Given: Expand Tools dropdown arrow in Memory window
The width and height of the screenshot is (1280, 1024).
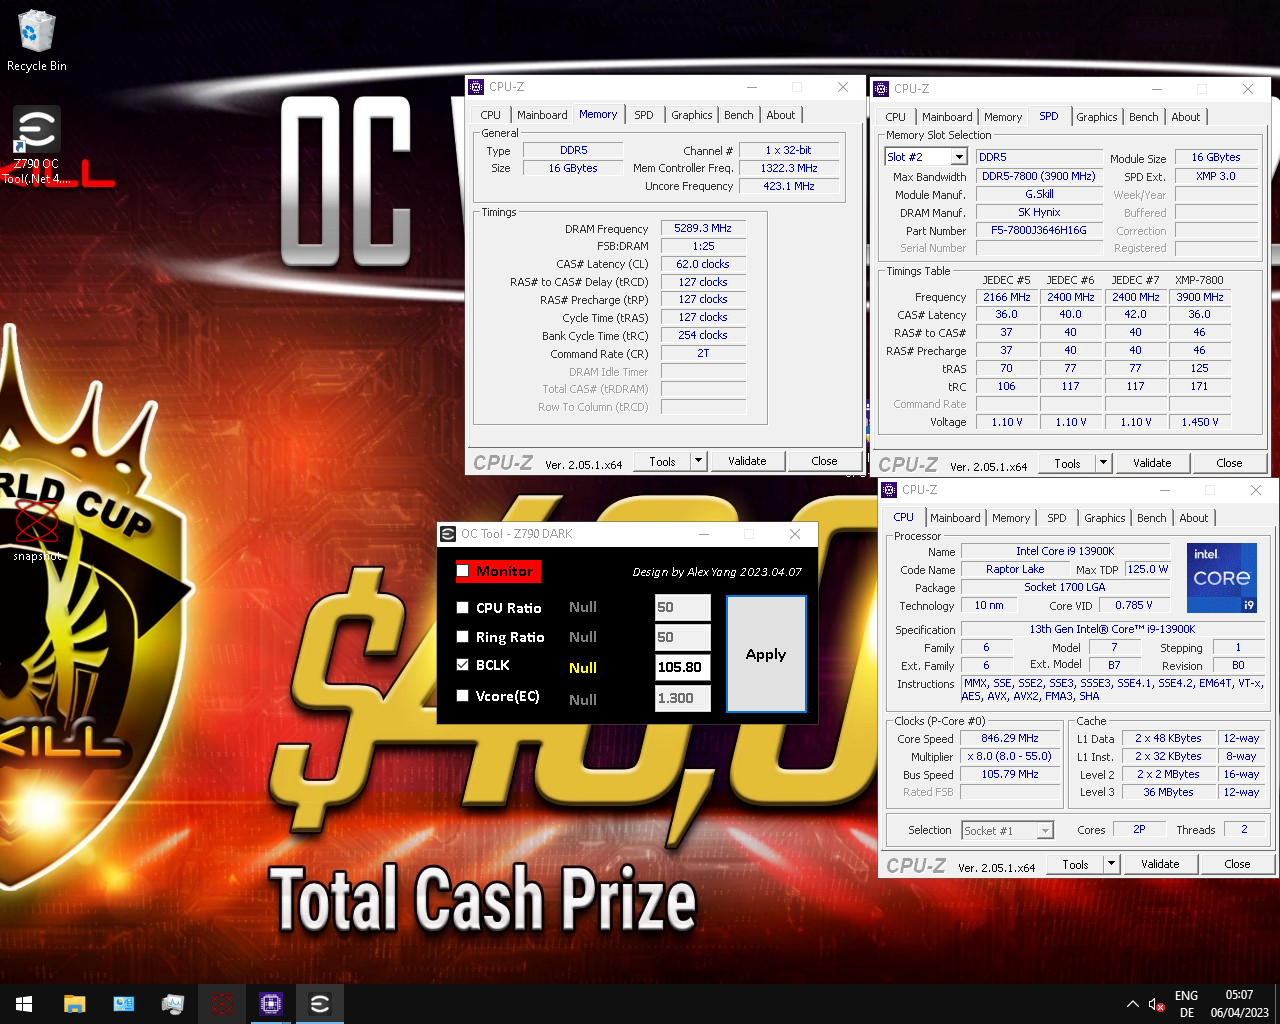Looking at the screenshot, I should 698,461.
